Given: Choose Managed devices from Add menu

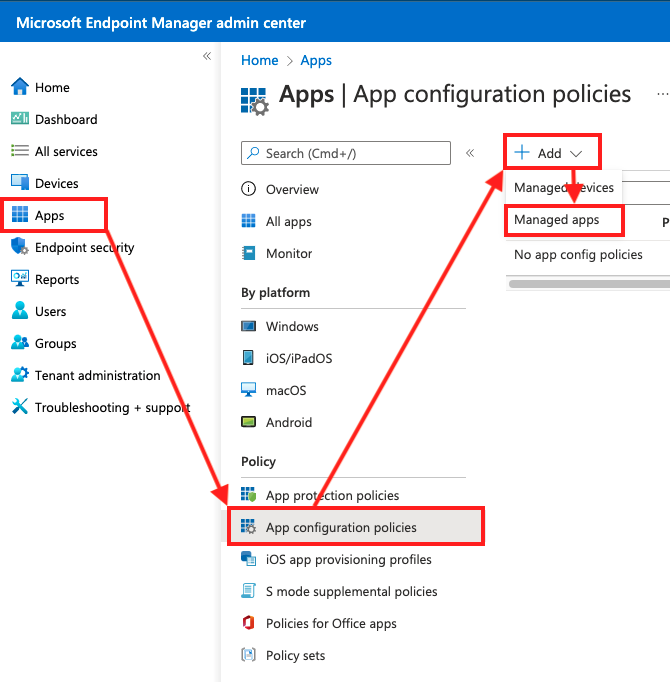Looking at the screenshot, I should point(564,187).
